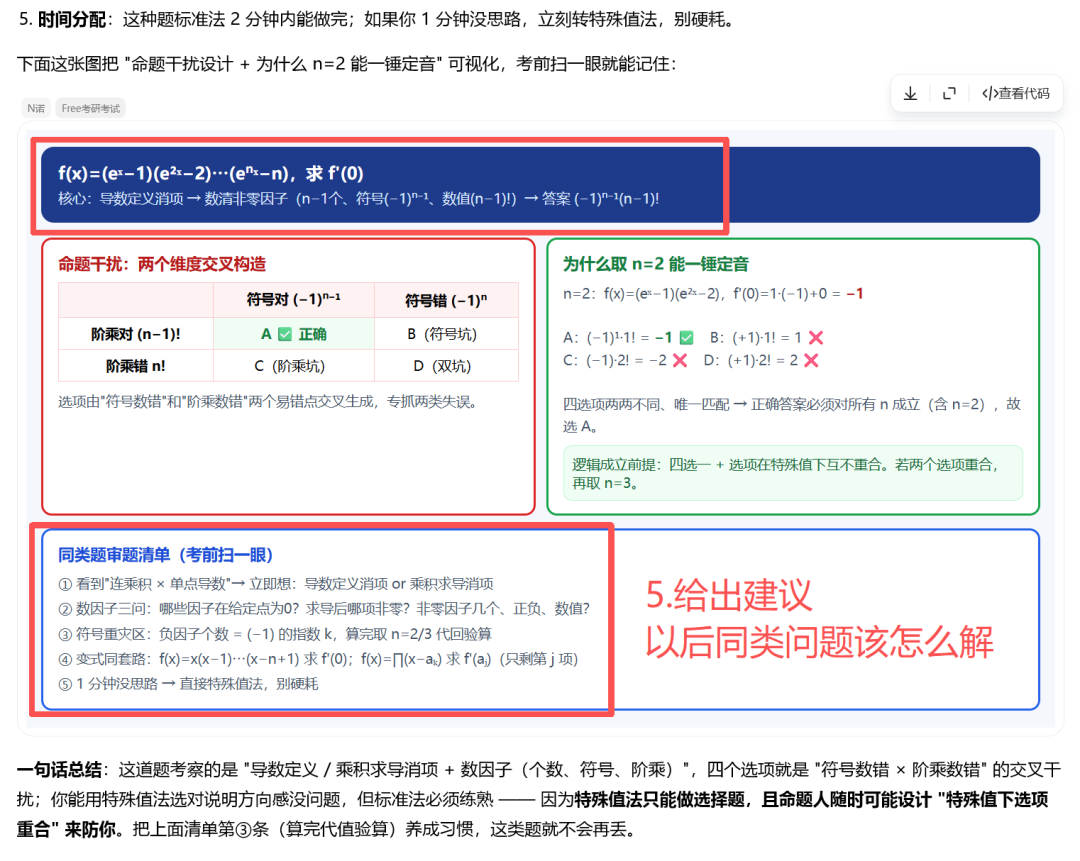Image resolution: width=1080 pixels, height=861 pixels.
Task: Click the heading 为什么取 n=2 能一锤定音
Action: (656, 264)
